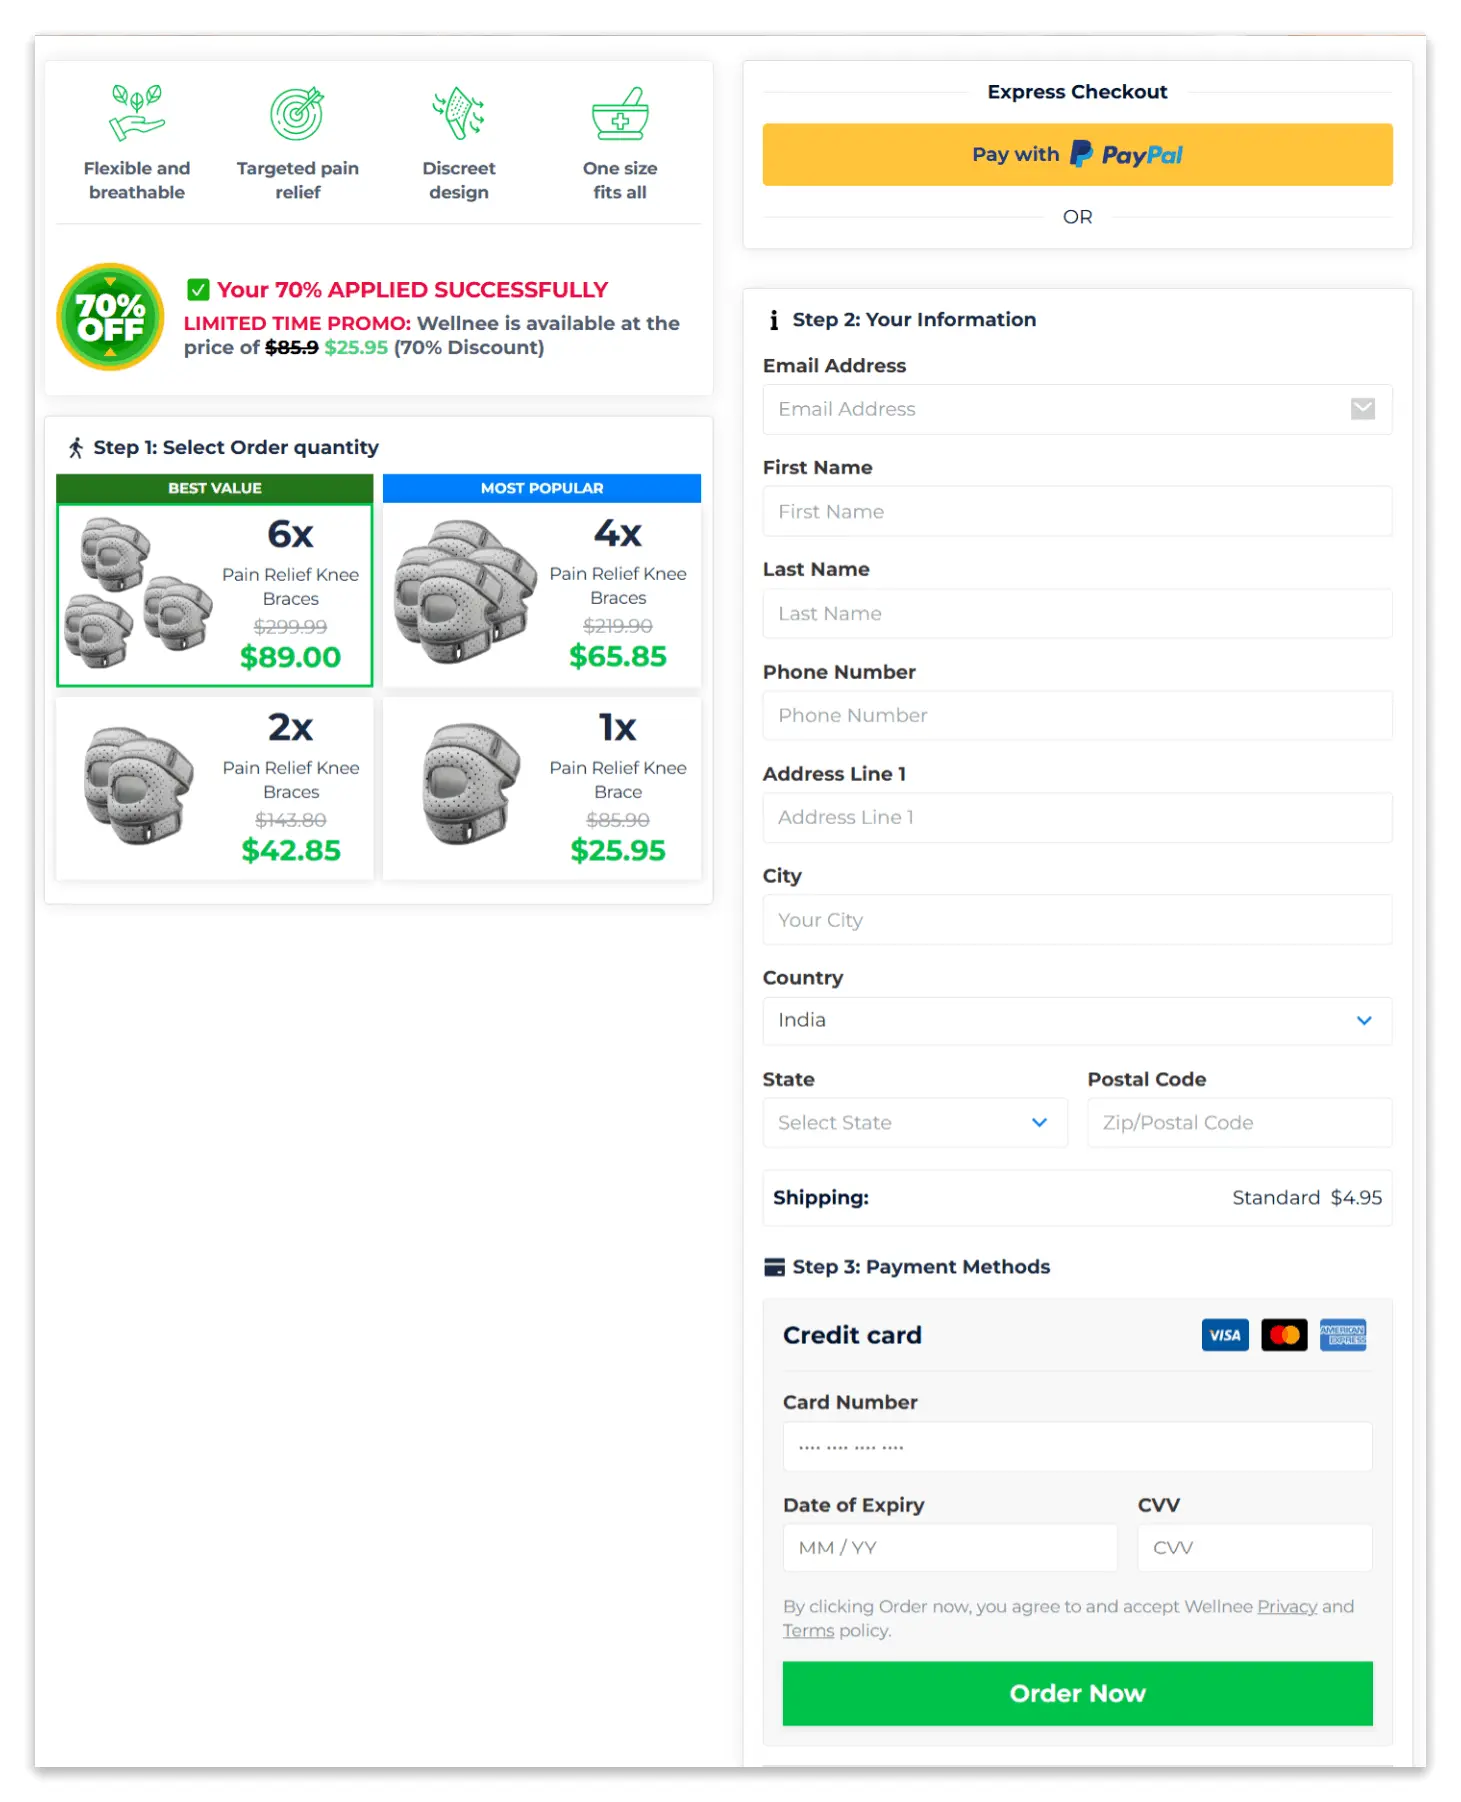Viewport: 1461px width, 1802px height.
Task: Click the Visa card logo
Action: tap(1224, 1335)
